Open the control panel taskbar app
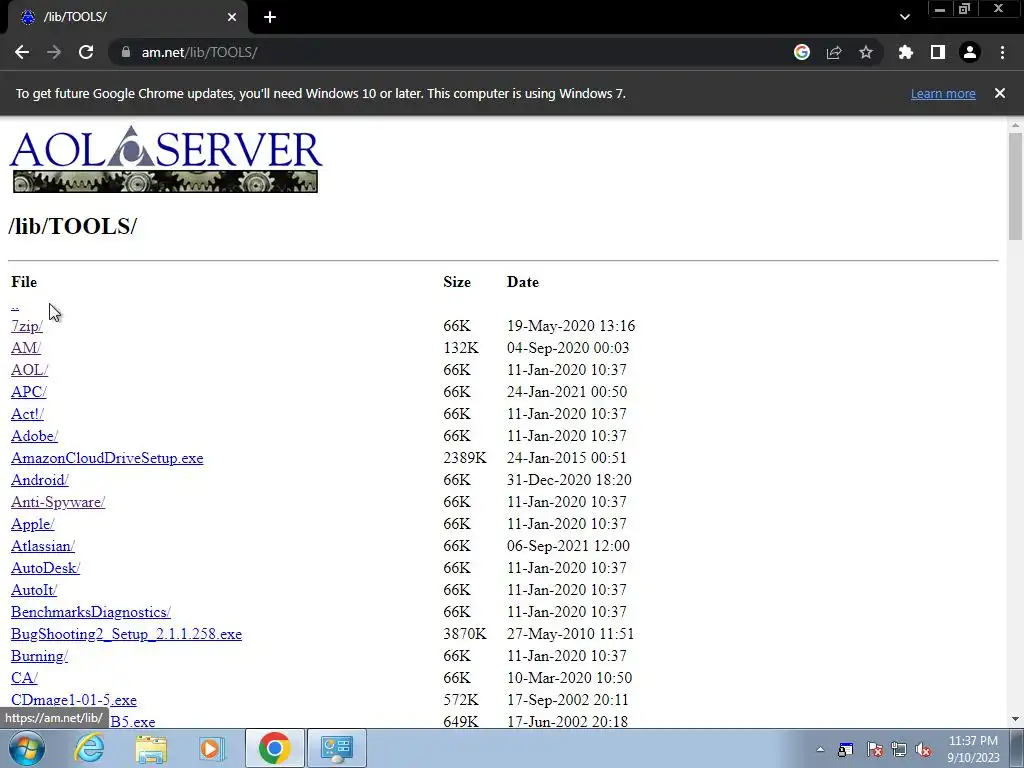The width and height of the screenshot is (1024, 768). pos(336,748)
